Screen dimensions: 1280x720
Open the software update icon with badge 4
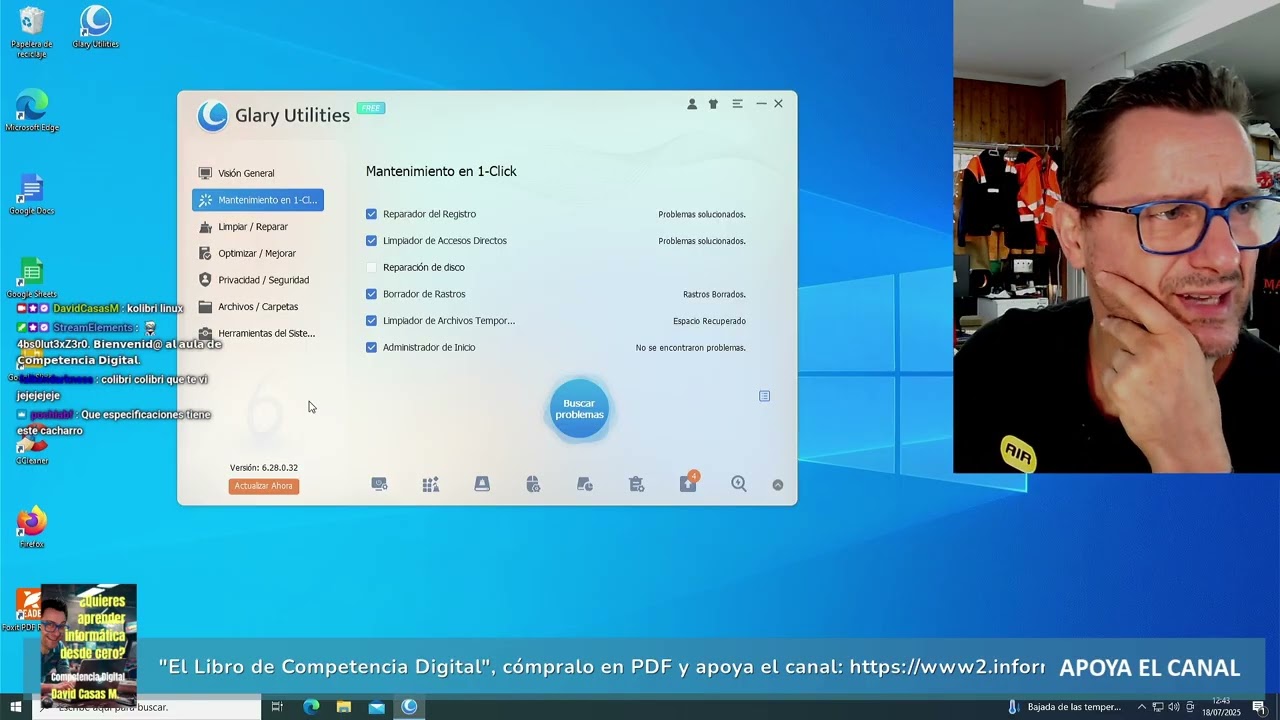click(689, 483)
